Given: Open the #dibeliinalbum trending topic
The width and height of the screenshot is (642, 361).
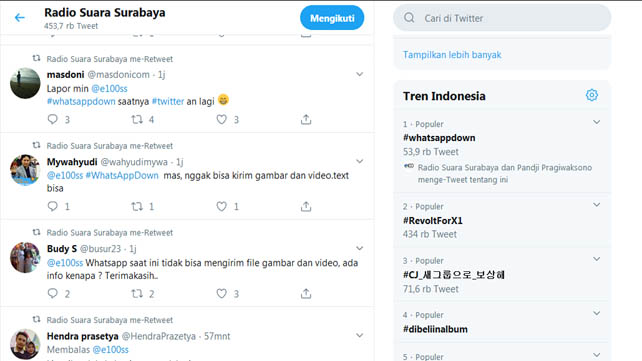Looking at the screenshot, I should (x=435, y=329).
